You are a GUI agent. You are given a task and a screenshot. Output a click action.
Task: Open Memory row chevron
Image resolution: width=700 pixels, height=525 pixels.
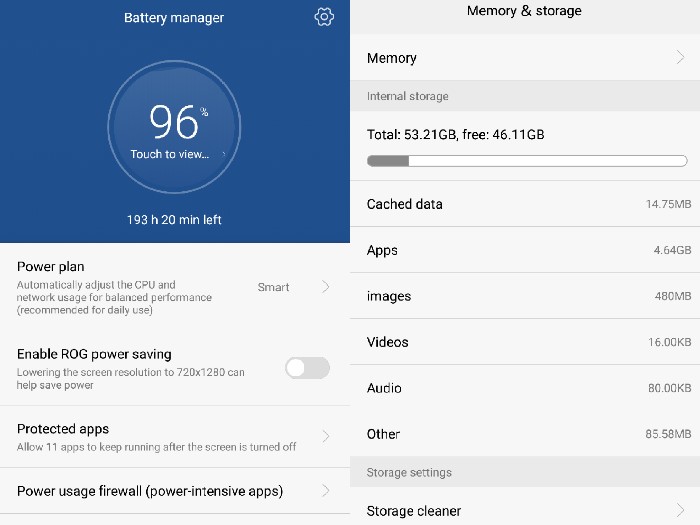(x=680, y=57)
